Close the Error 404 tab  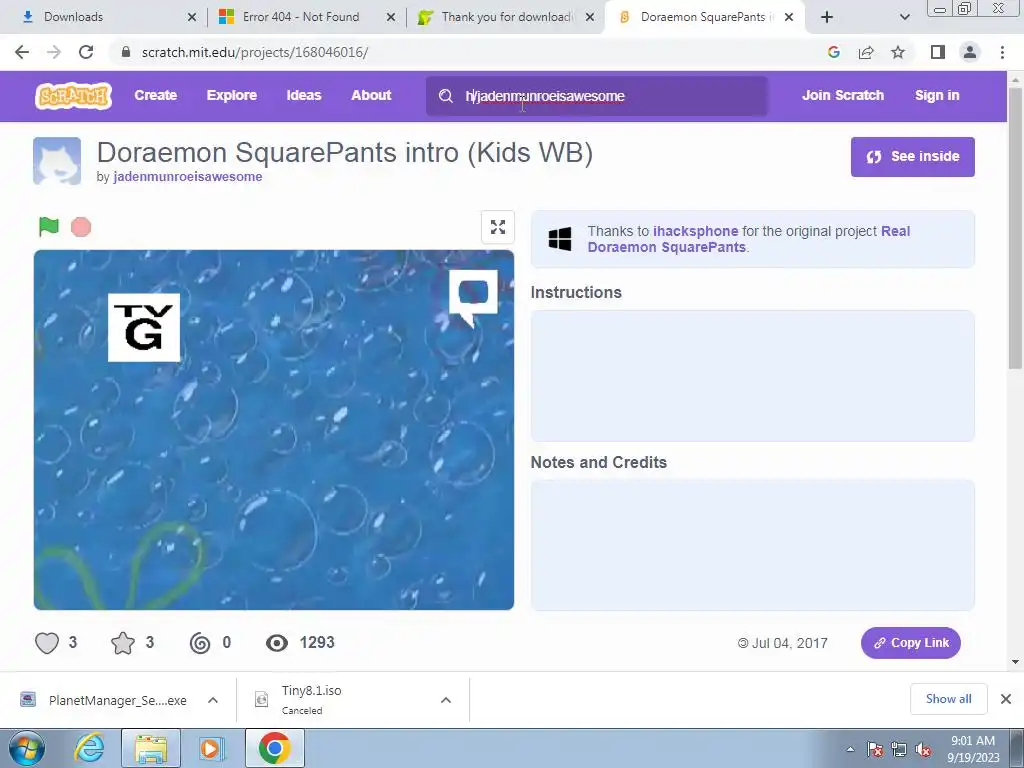(x=391, y=17)
